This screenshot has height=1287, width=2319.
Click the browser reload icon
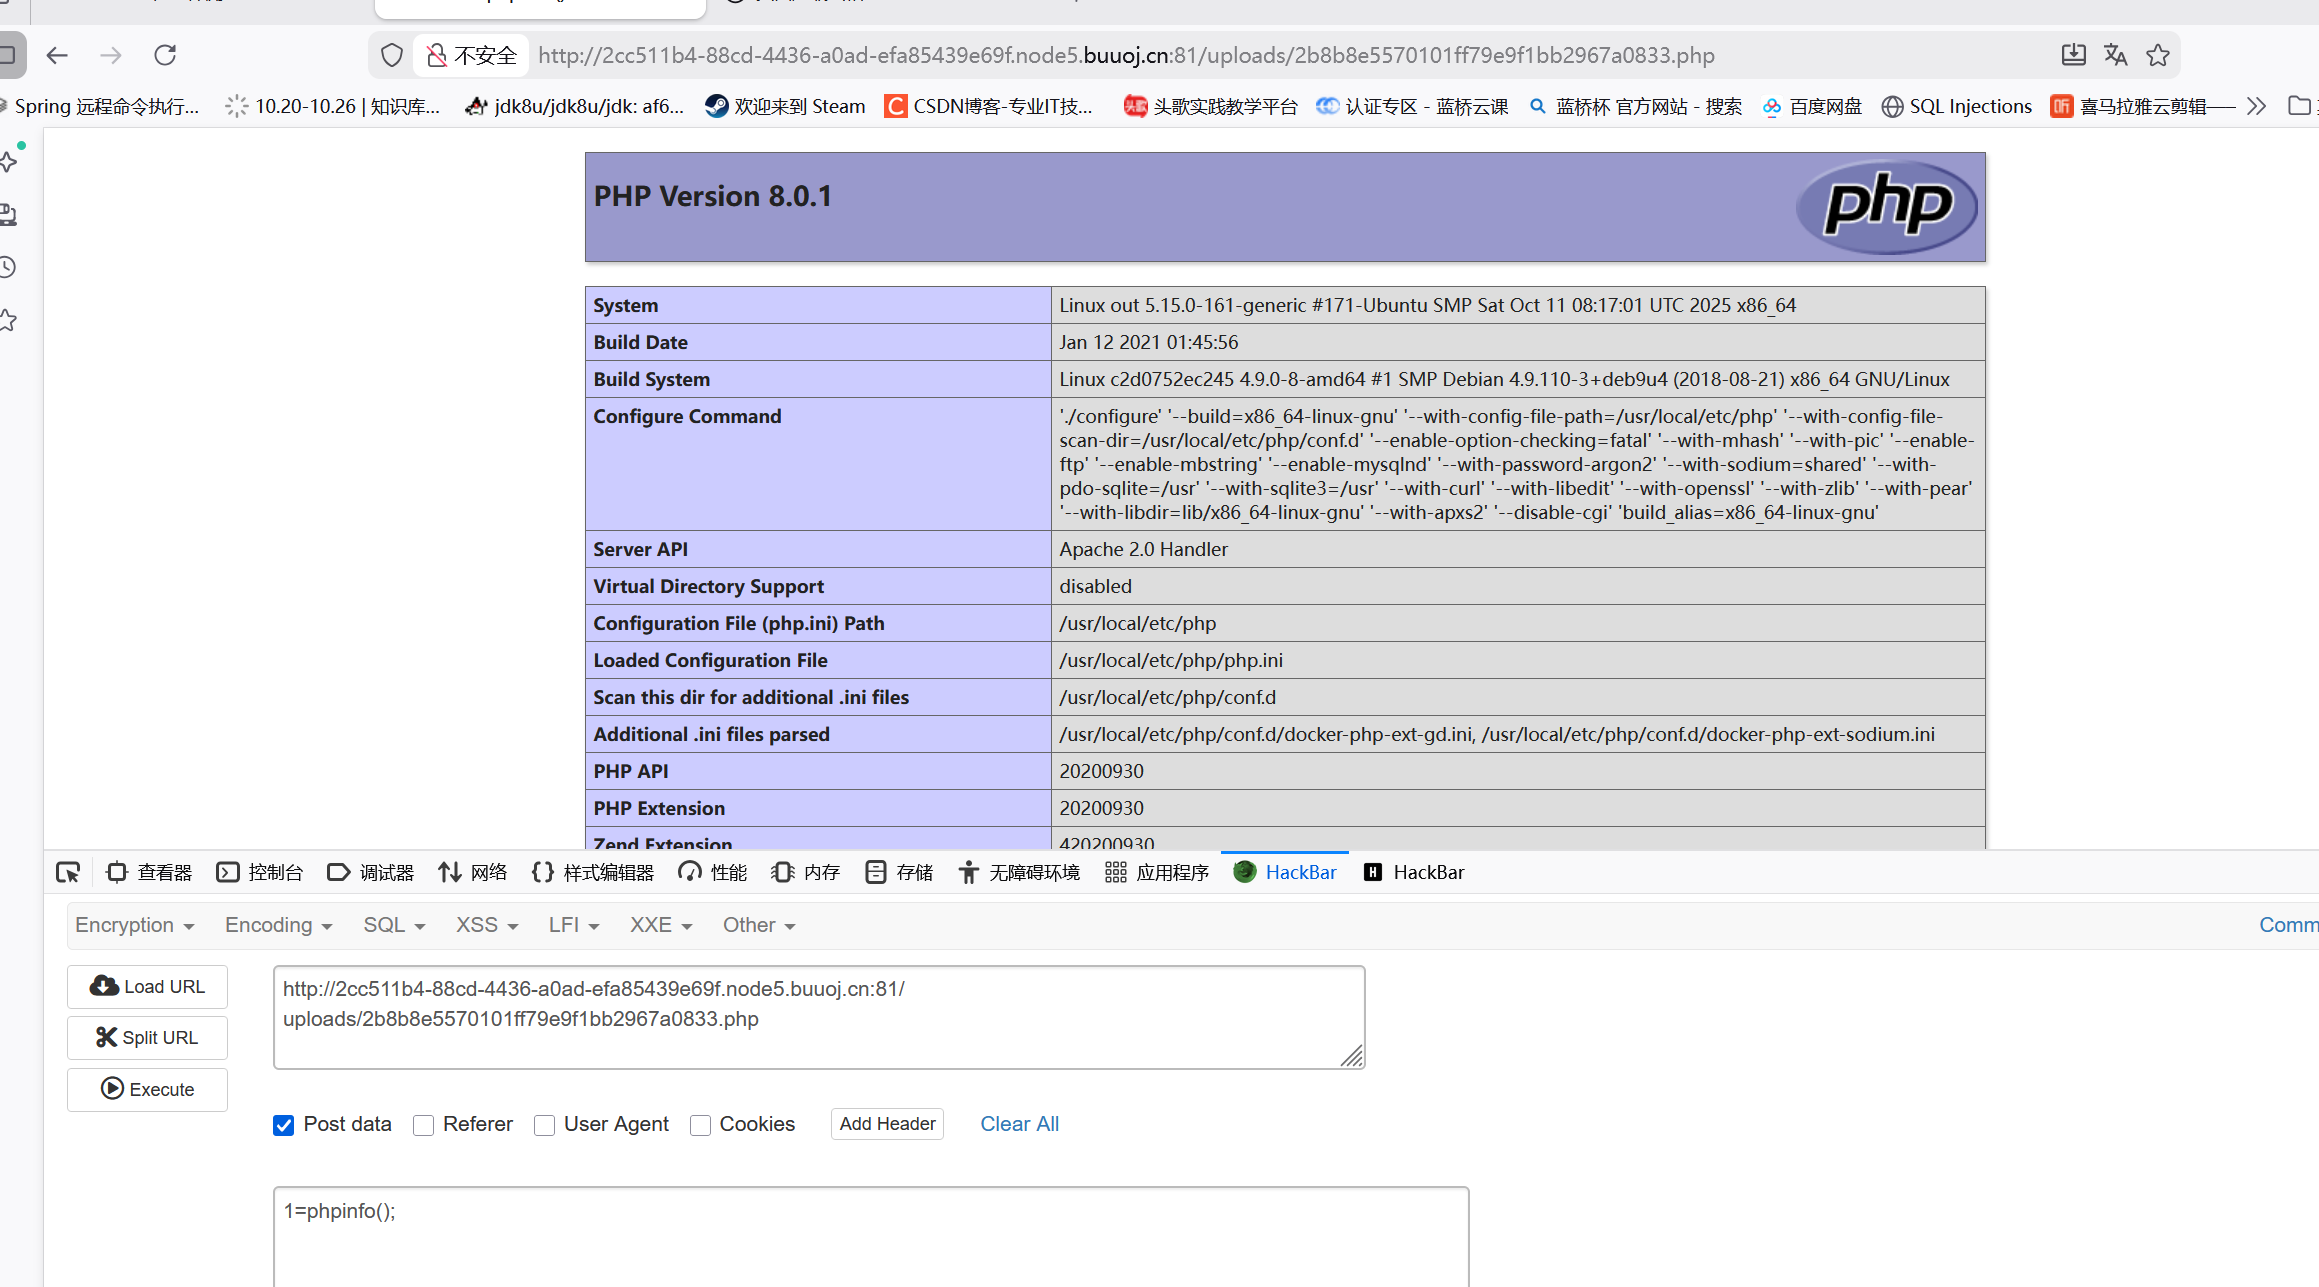pos(165,55)
